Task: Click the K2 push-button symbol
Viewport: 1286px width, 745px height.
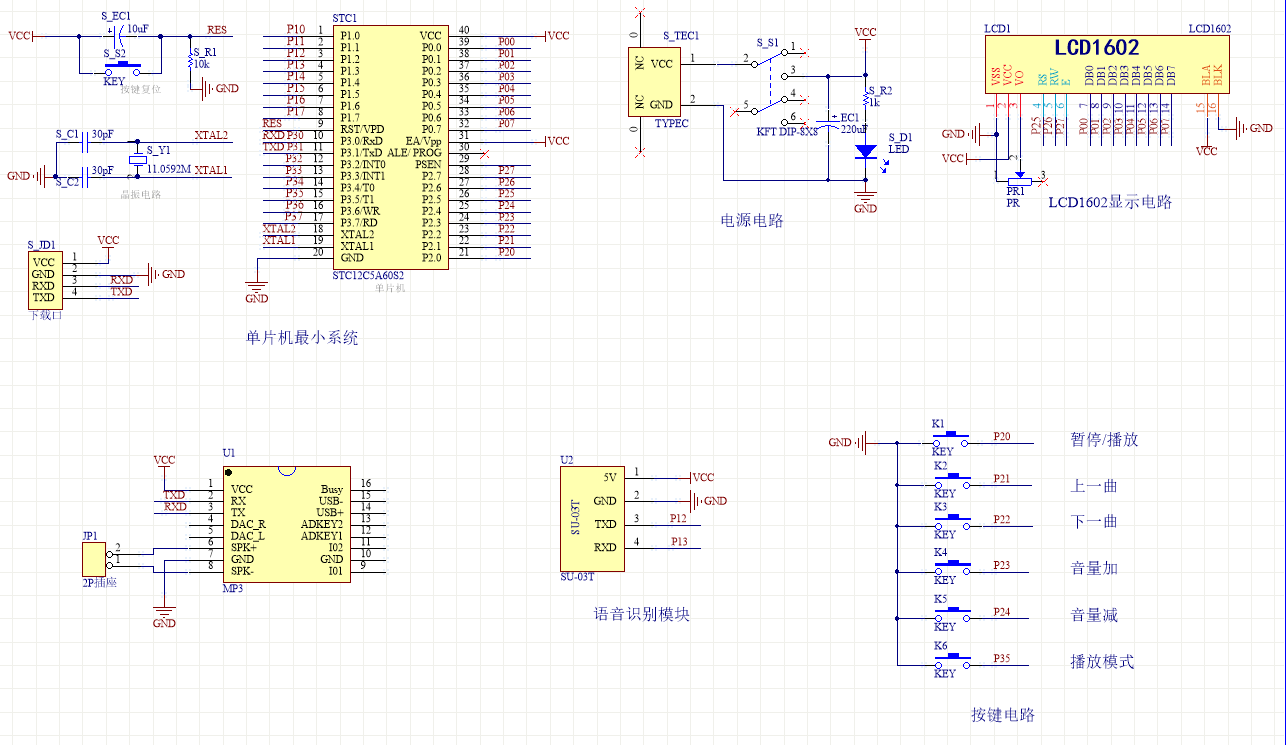Action: click(x=952, y=480)
